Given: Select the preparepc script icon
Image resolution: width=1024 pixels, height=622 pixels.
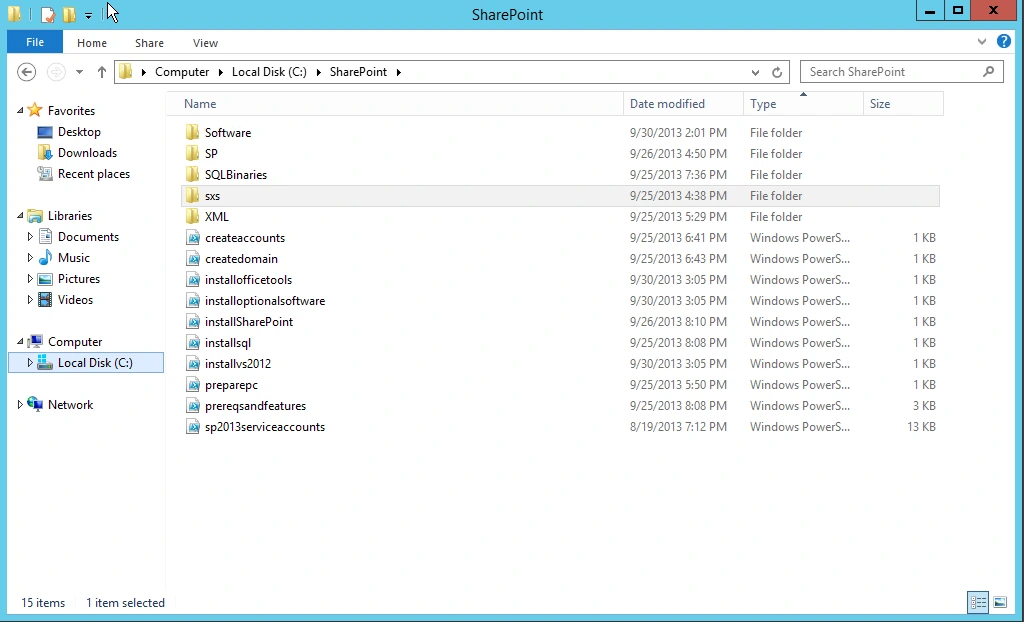Looking at the screenshot, I should pos(193,385).
